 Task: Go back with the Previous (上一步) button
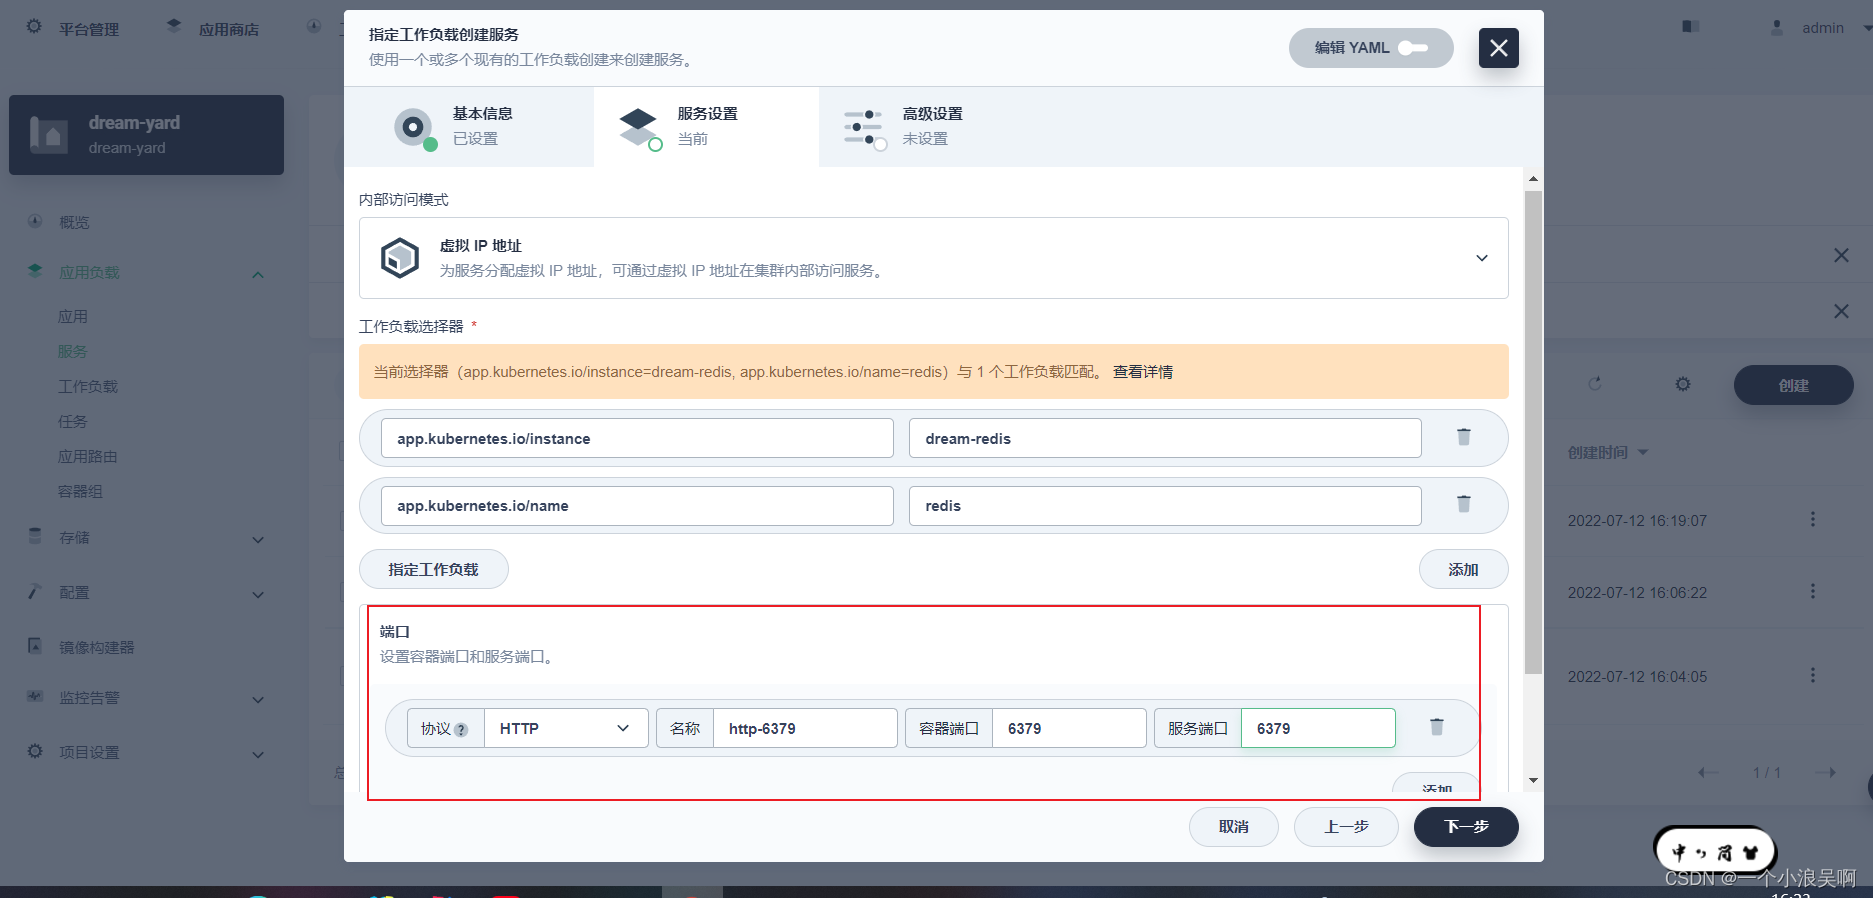pyautogui.click(x=1346, y=827)
